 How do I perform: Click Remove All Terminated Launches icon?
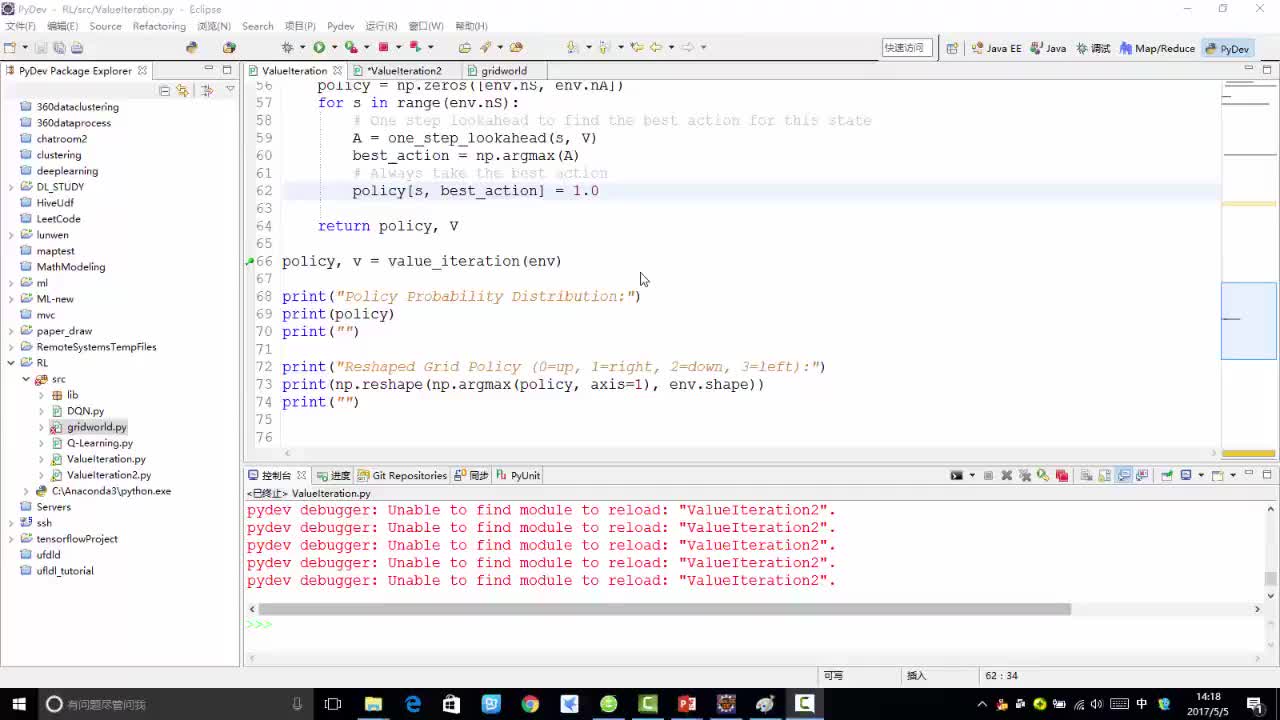(1025, 475)
